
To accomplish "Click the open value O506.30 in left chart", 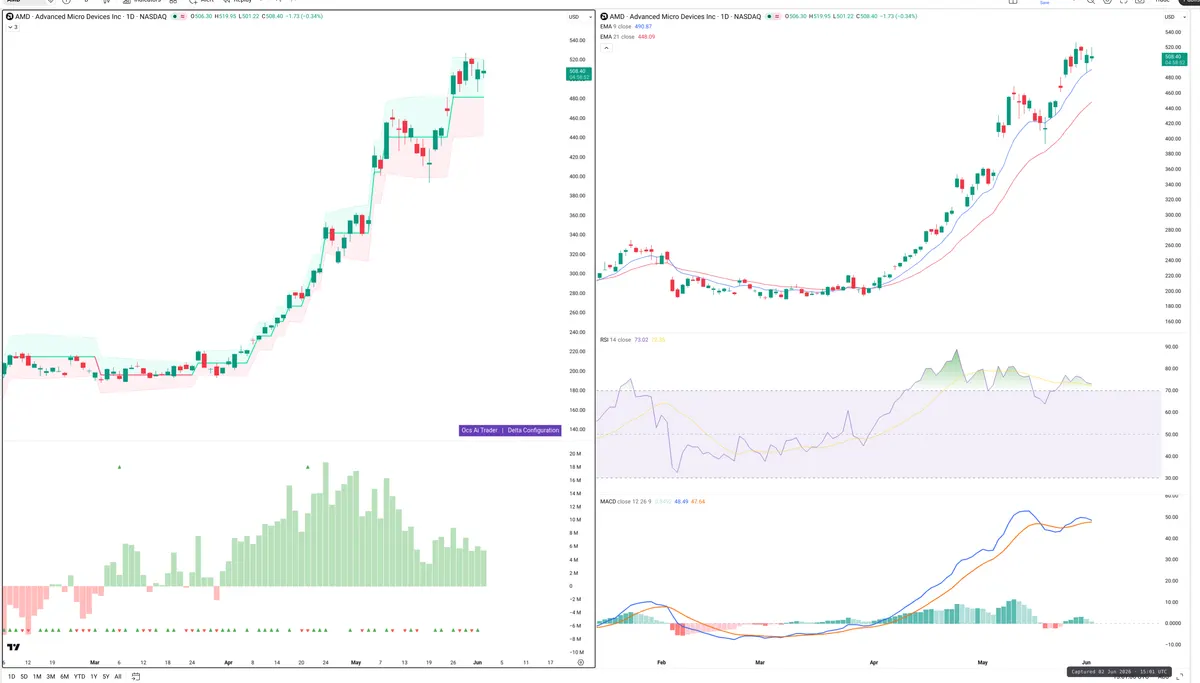I will 202,17.
